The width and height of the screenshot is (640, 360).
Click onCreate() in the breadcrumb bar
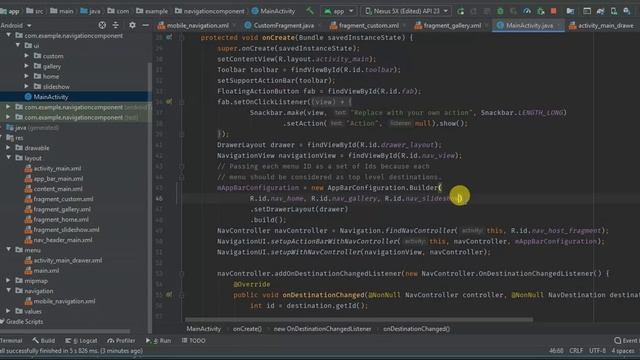pos(247,329)
